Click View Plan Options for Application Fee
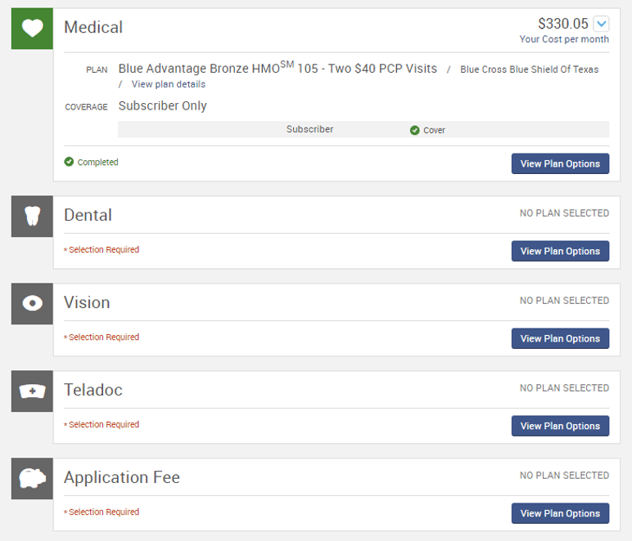632x541 pixels. (x=560, y=513)
